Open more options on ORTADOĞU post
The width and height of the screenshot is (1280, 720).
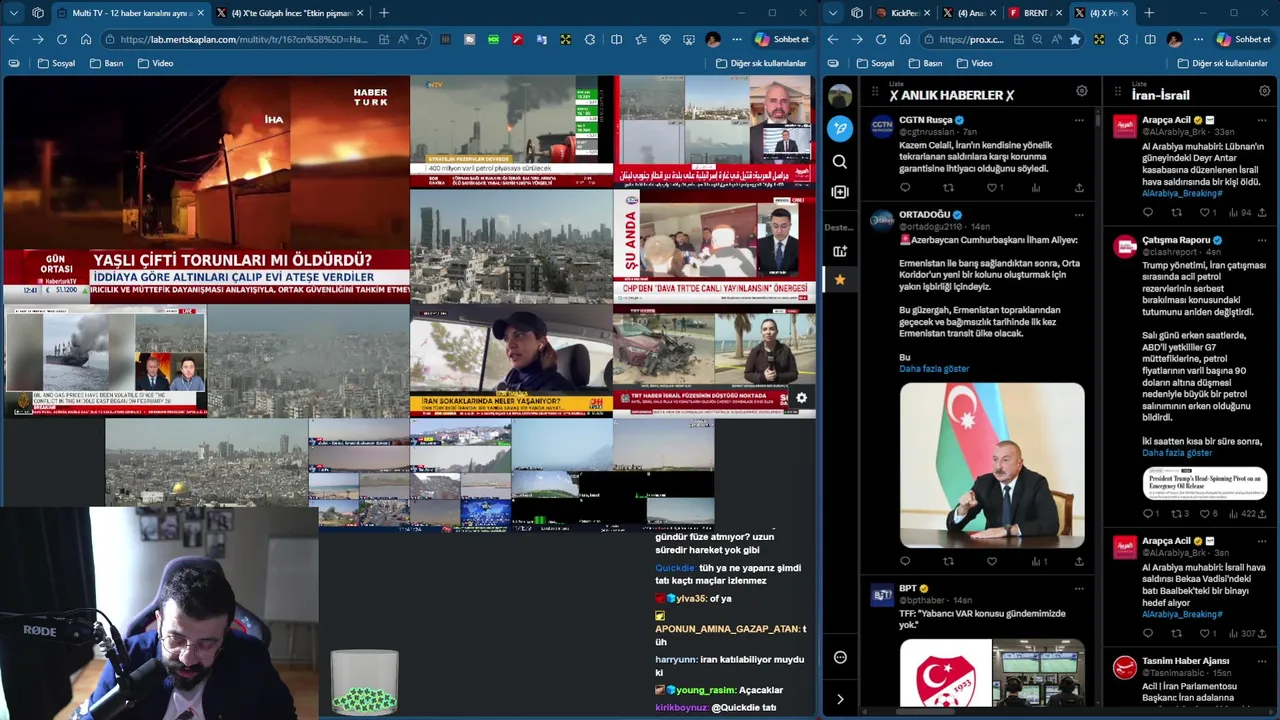[x=1079, y=214]
